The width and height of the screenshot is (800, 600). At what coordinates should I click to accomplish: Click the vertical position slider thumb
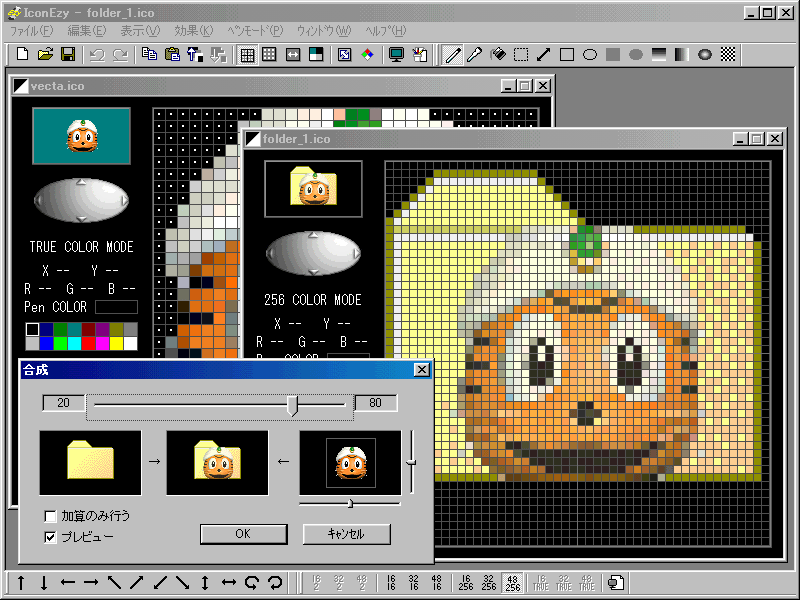pos(411,462)
